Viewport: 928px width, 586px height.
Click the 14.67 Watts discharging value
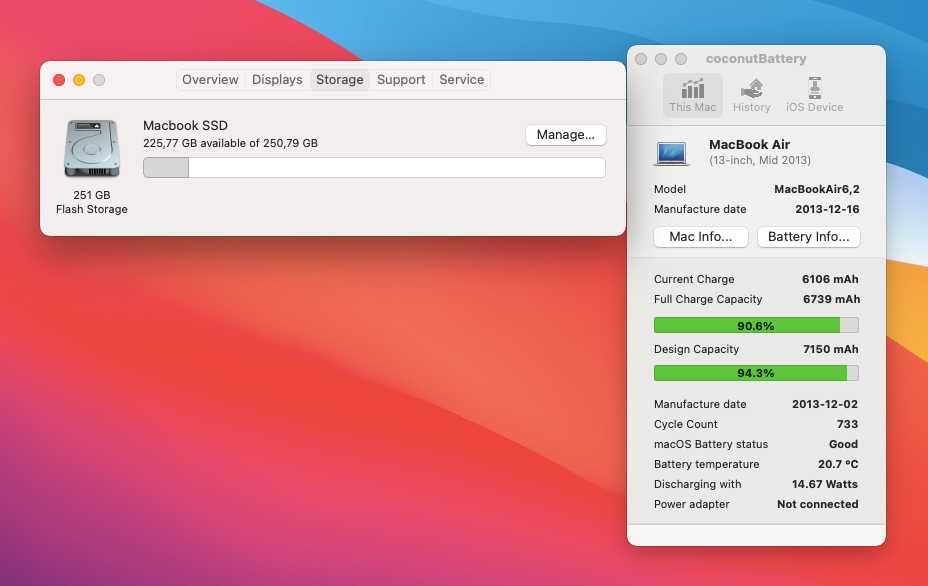825,484
